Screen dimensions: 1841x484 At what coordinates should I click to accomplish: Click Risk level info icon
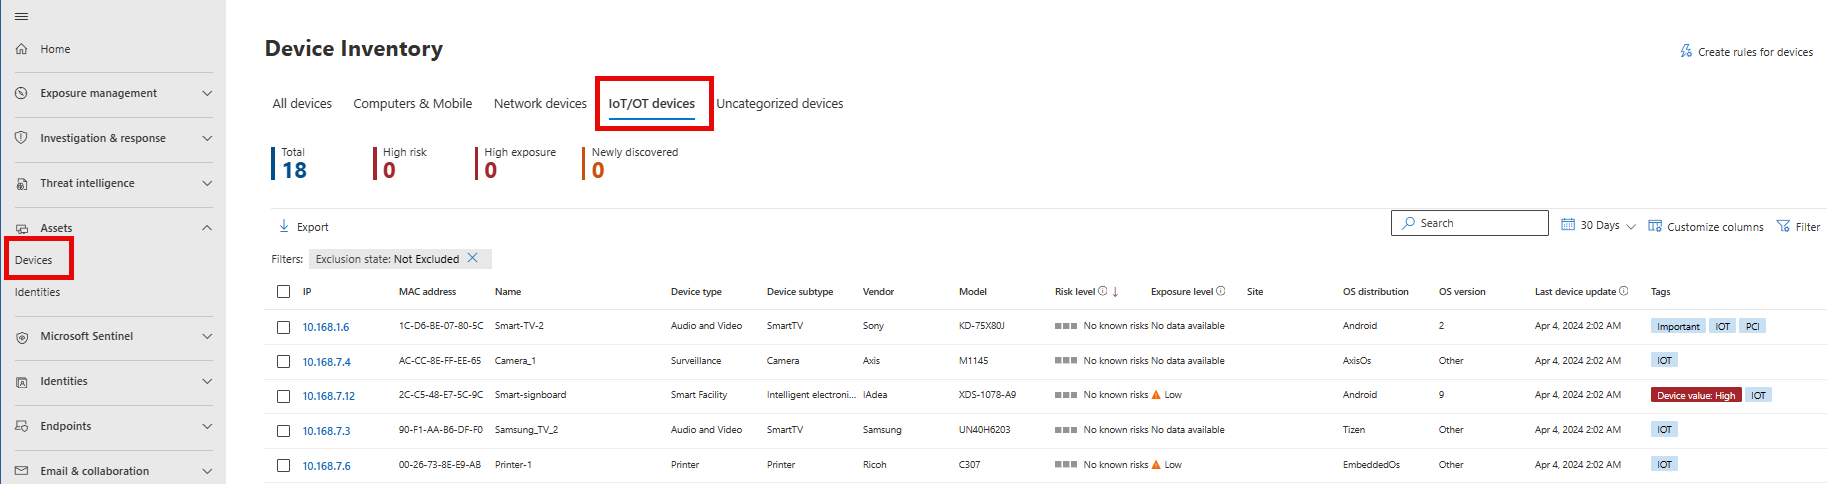pyautogui.click(x=1102, y=292)
